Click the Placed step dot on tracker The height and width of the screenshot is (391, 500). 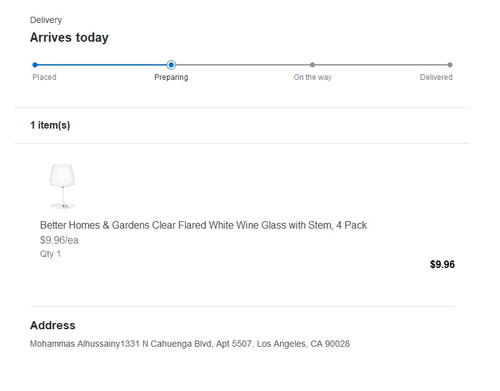(x=35, y=65)
